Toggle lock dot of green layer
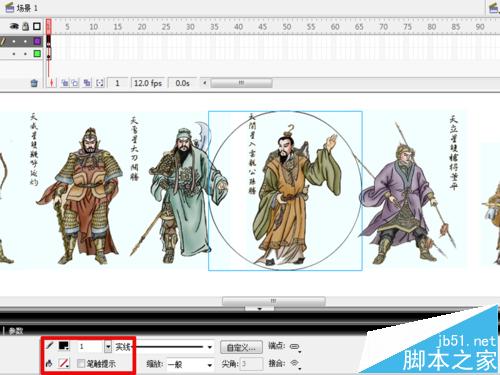The width and height of the screenshot is (500, 375). point(25,54)
